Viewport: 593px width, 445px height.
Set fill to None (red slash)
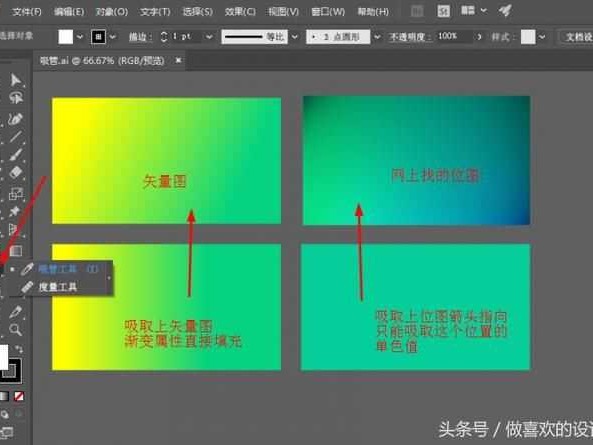point(19,396)
